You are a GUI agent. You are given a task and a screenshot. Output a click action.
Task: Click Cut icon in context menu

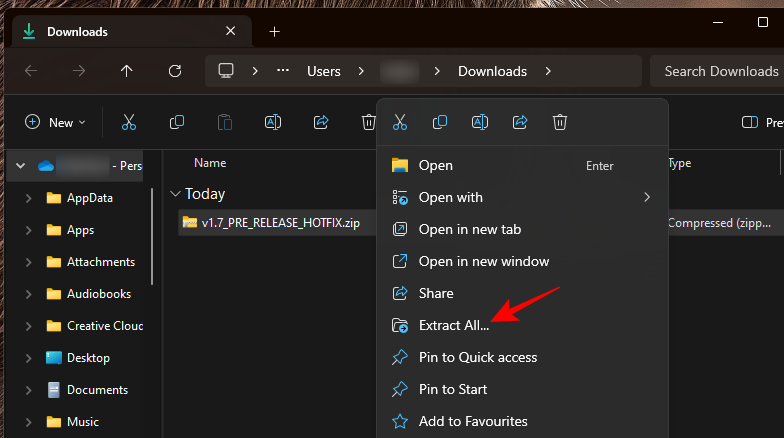click(400, 122)
